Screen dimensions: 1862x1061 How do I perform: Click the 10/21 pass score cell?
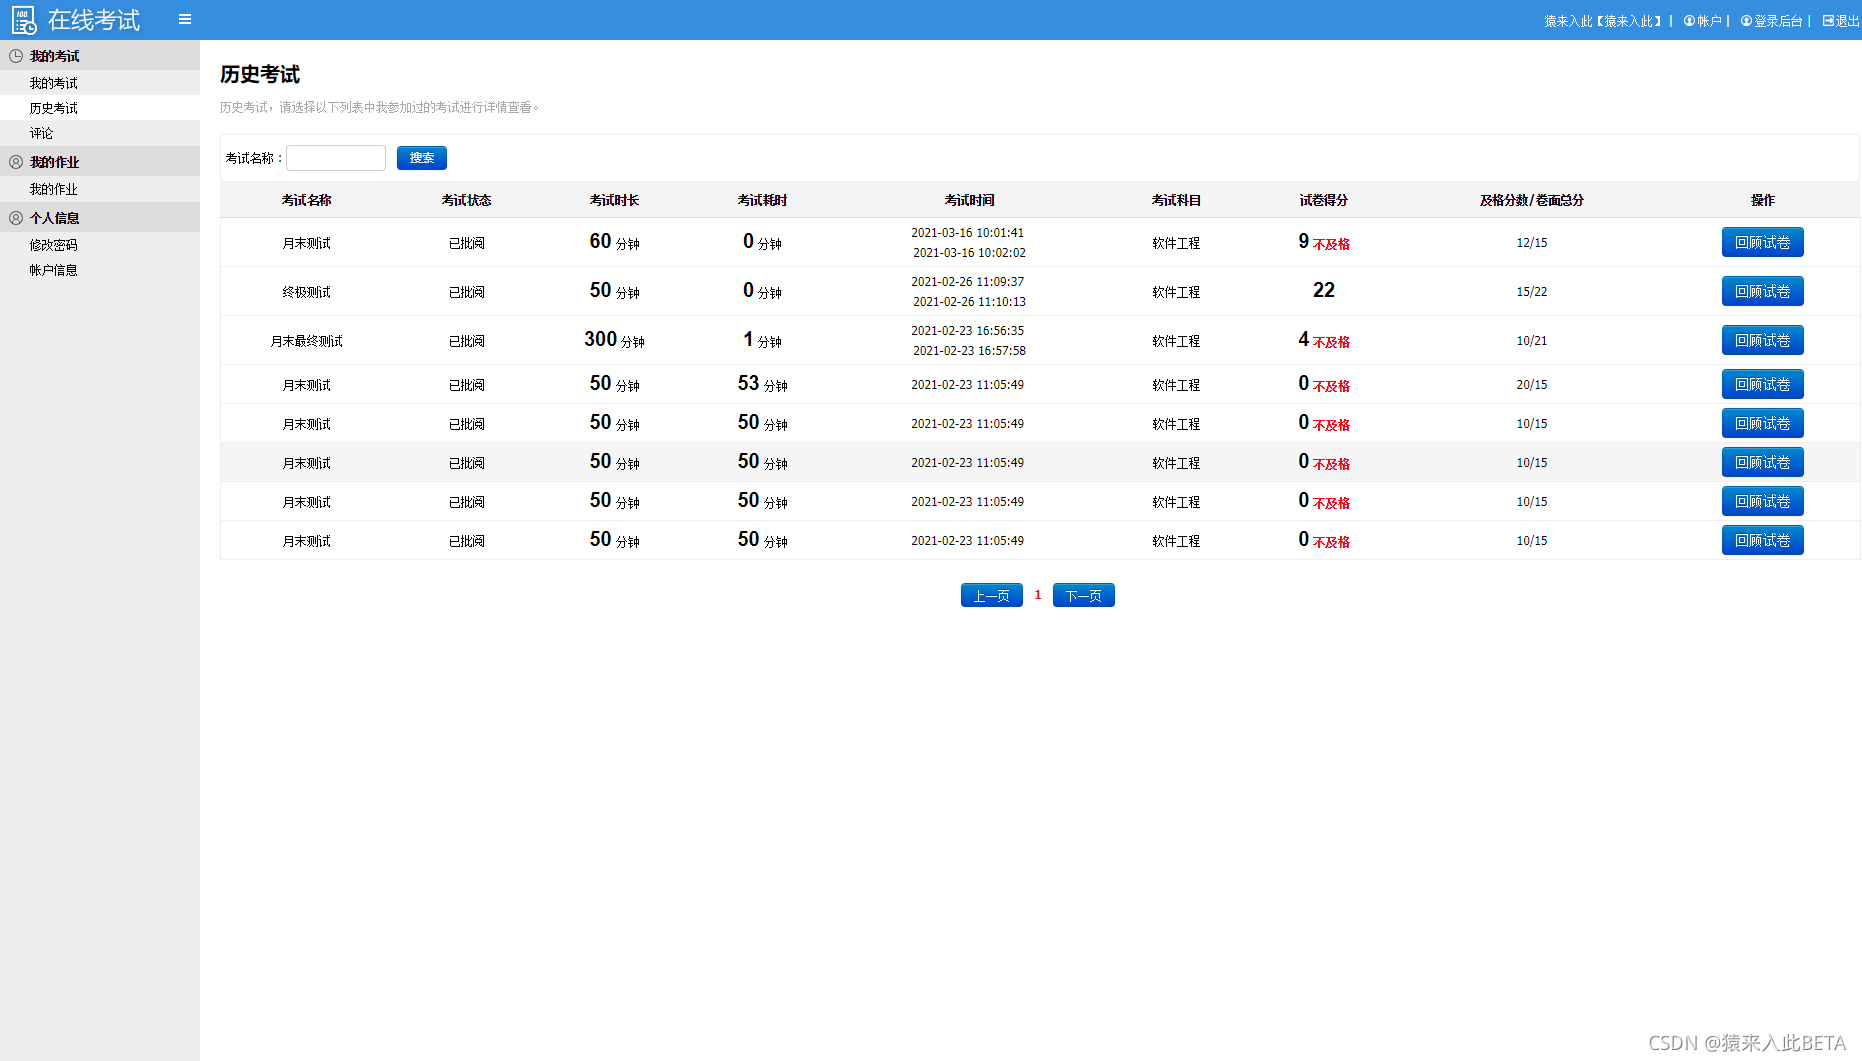click(1532, 341)
